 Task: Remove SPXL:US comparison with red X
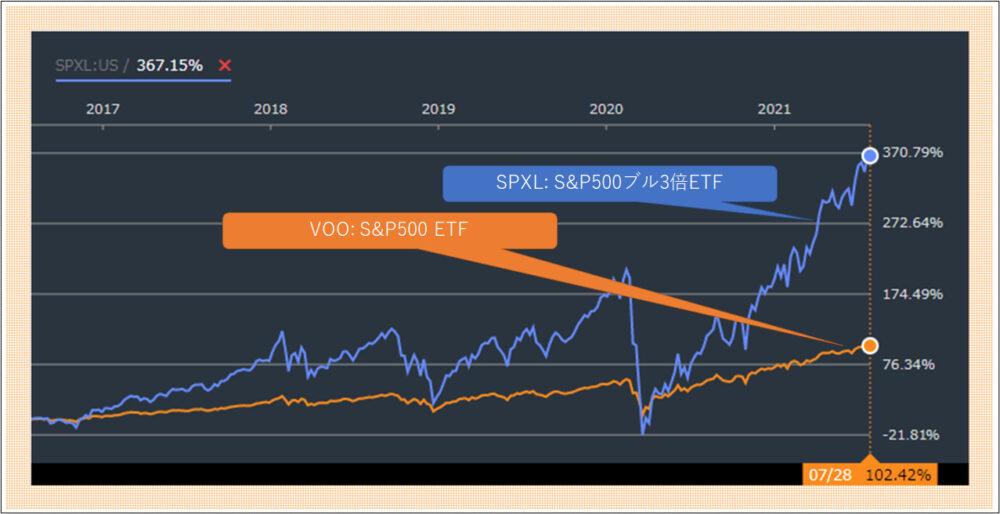tap(224, 65)
